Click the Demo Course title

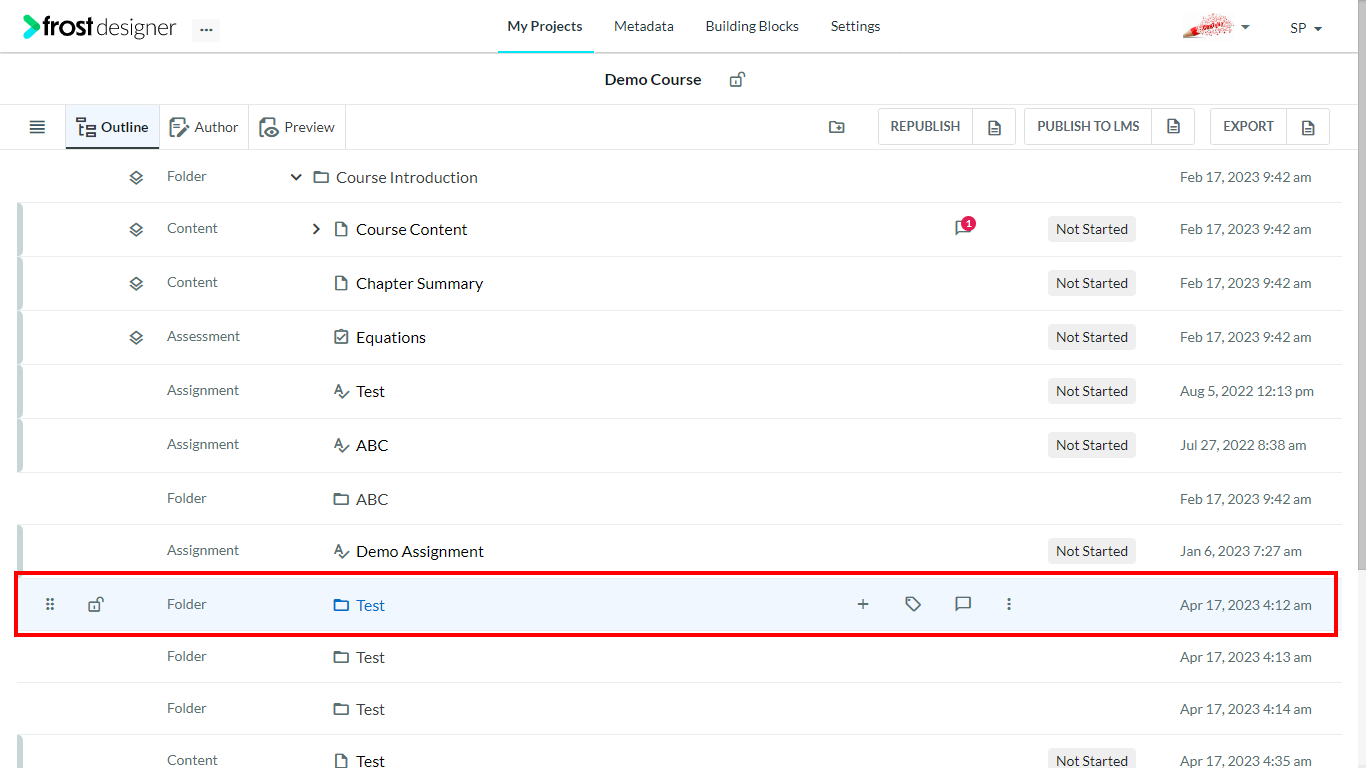tap(653, 79)
